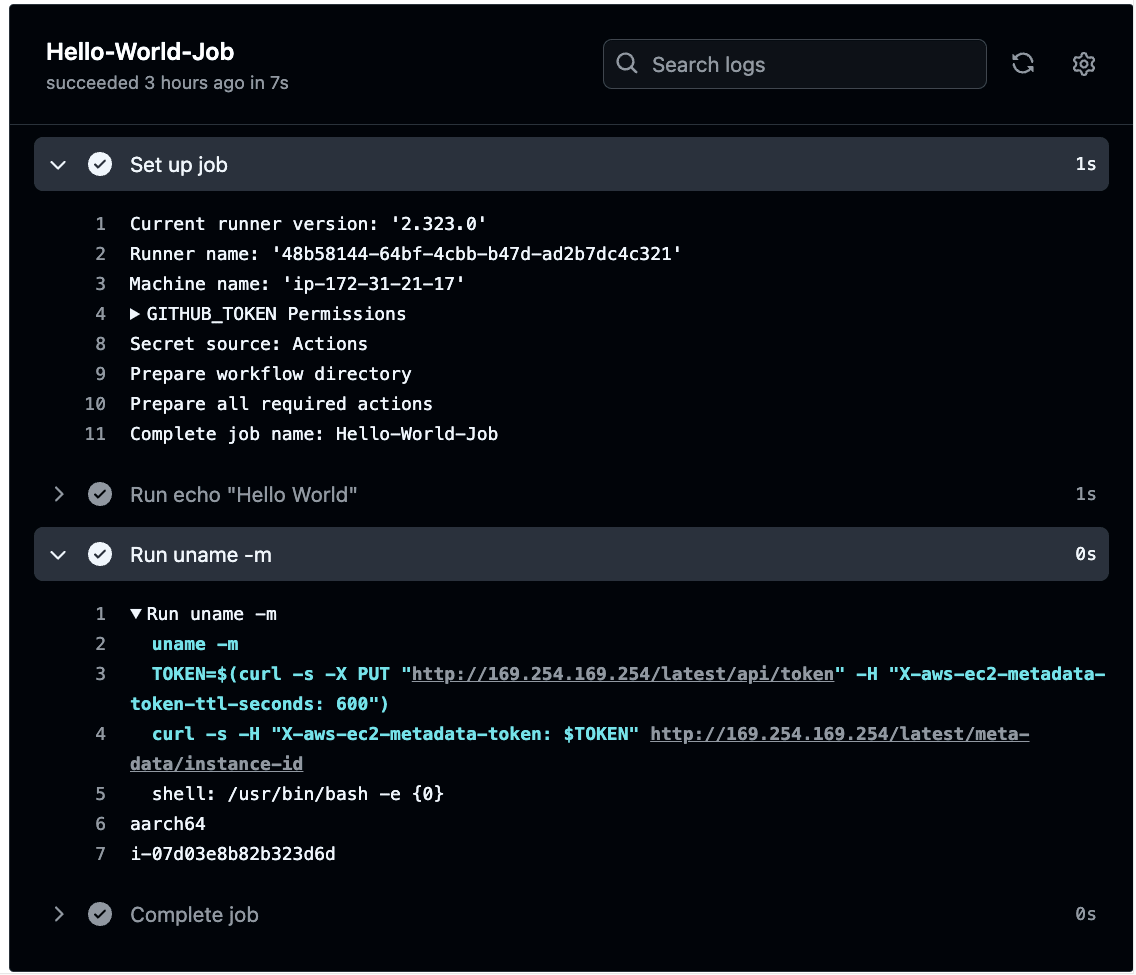The width and height of the screenshot is (1136, 975).
Task: Click the Set up job success checkmark
Action: click(x=100, y=164)
